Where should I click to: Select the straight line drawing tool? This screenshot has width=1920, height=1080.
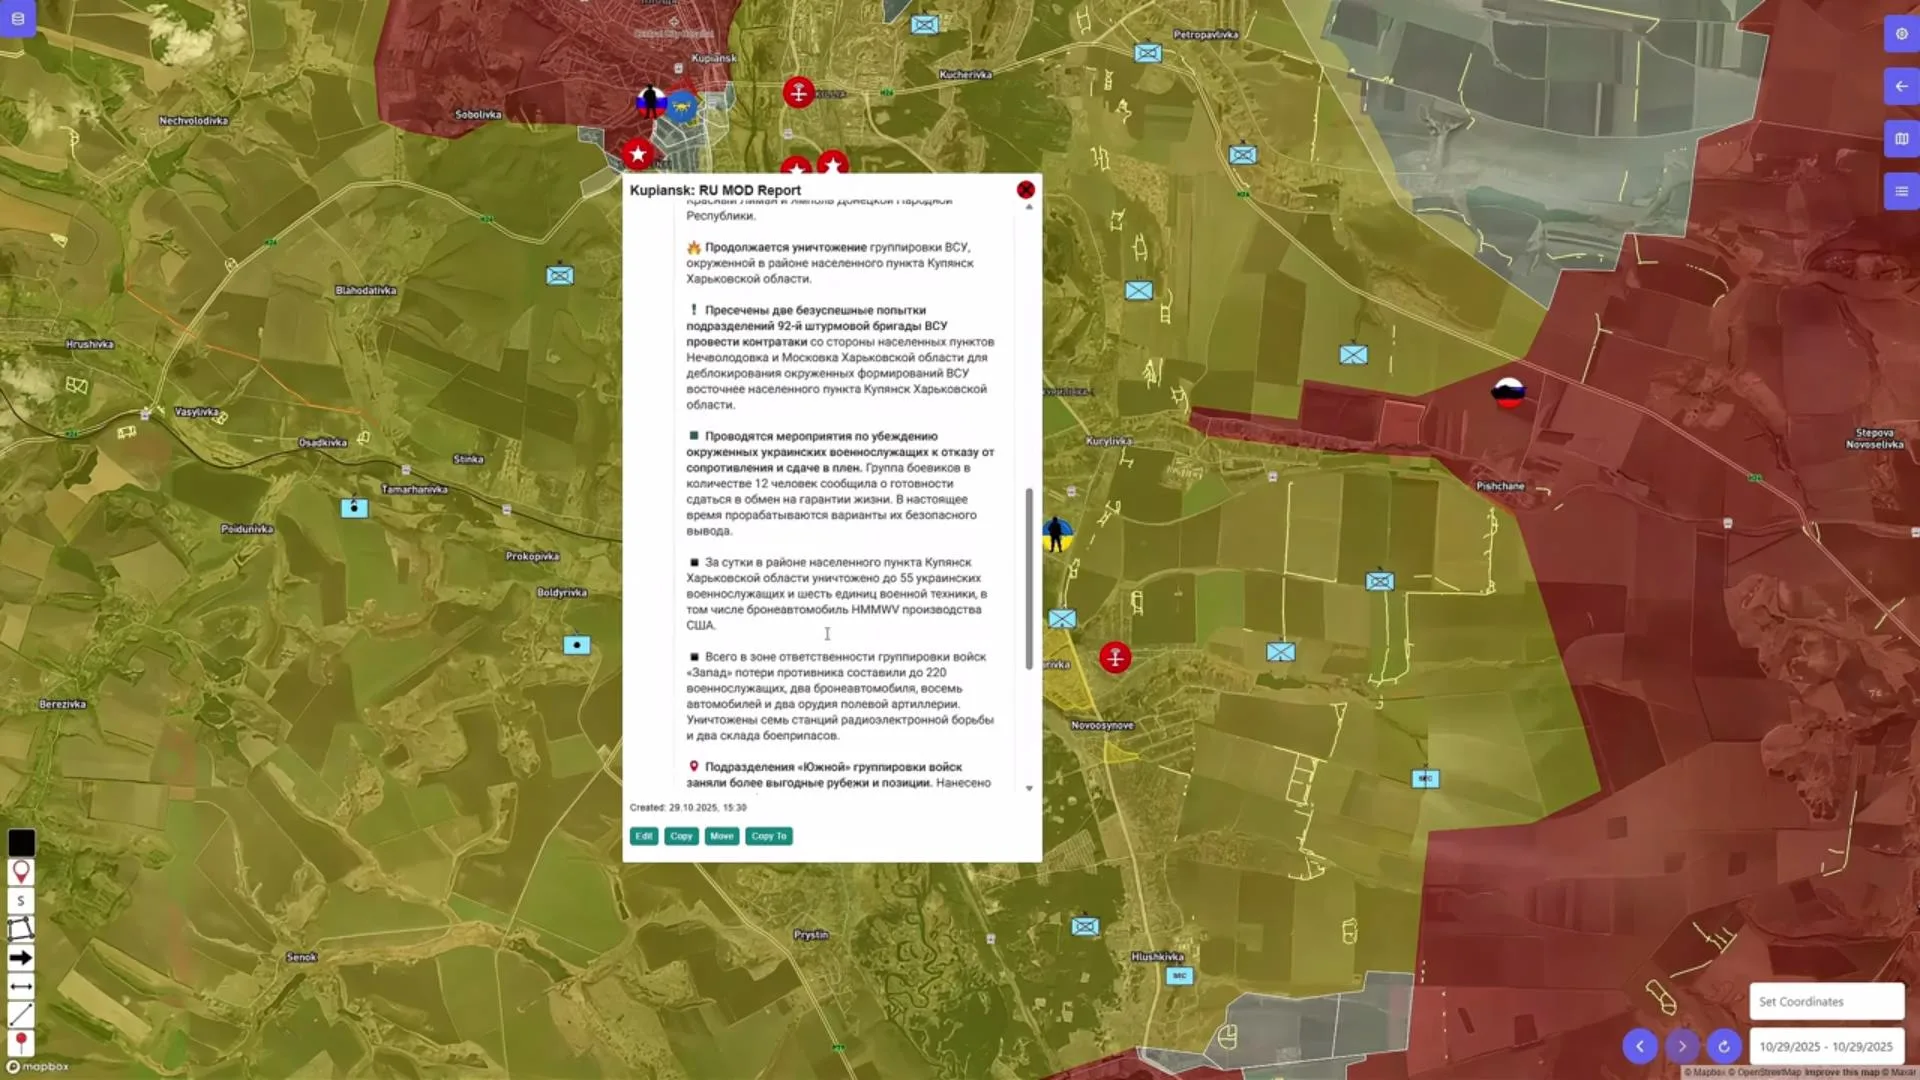coord(21,1015)
